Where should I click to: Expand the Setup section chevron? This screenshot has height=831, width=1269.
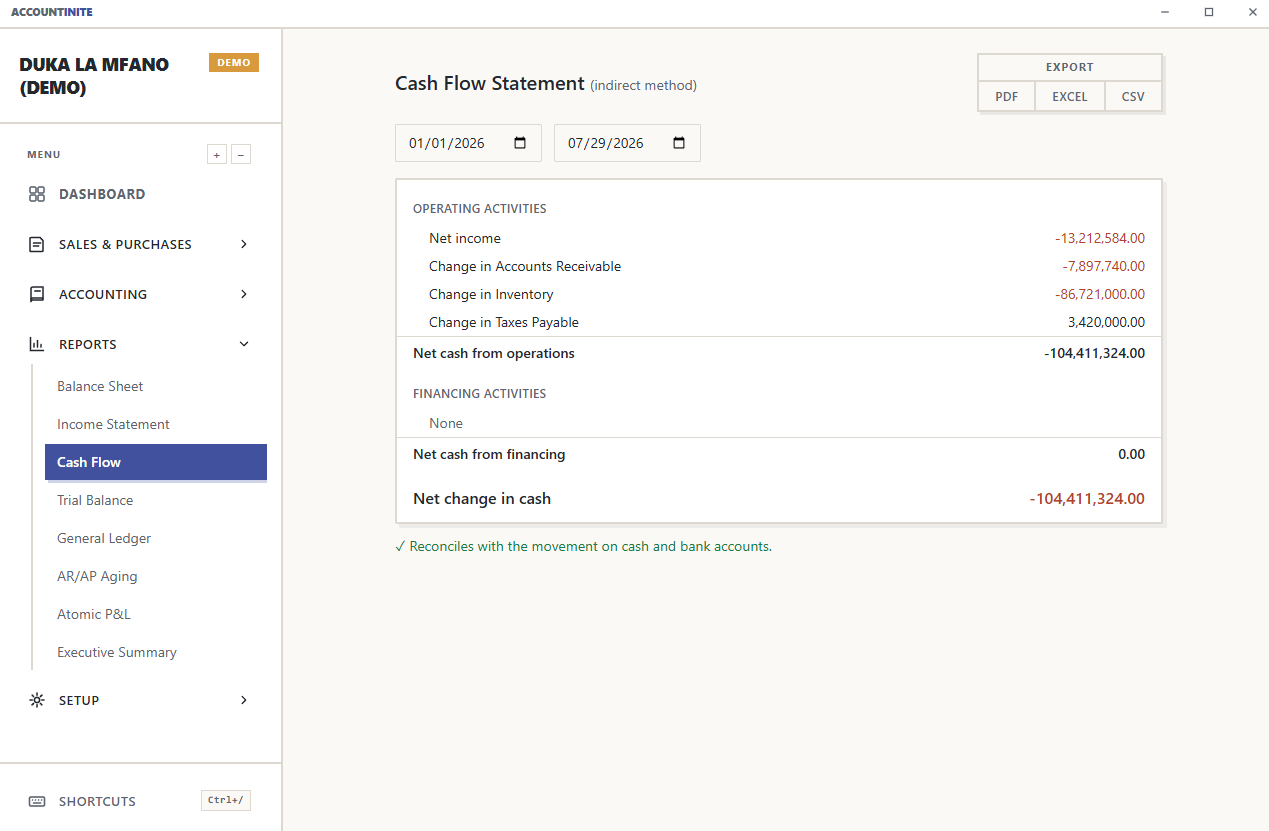click(x=244, y=700)
